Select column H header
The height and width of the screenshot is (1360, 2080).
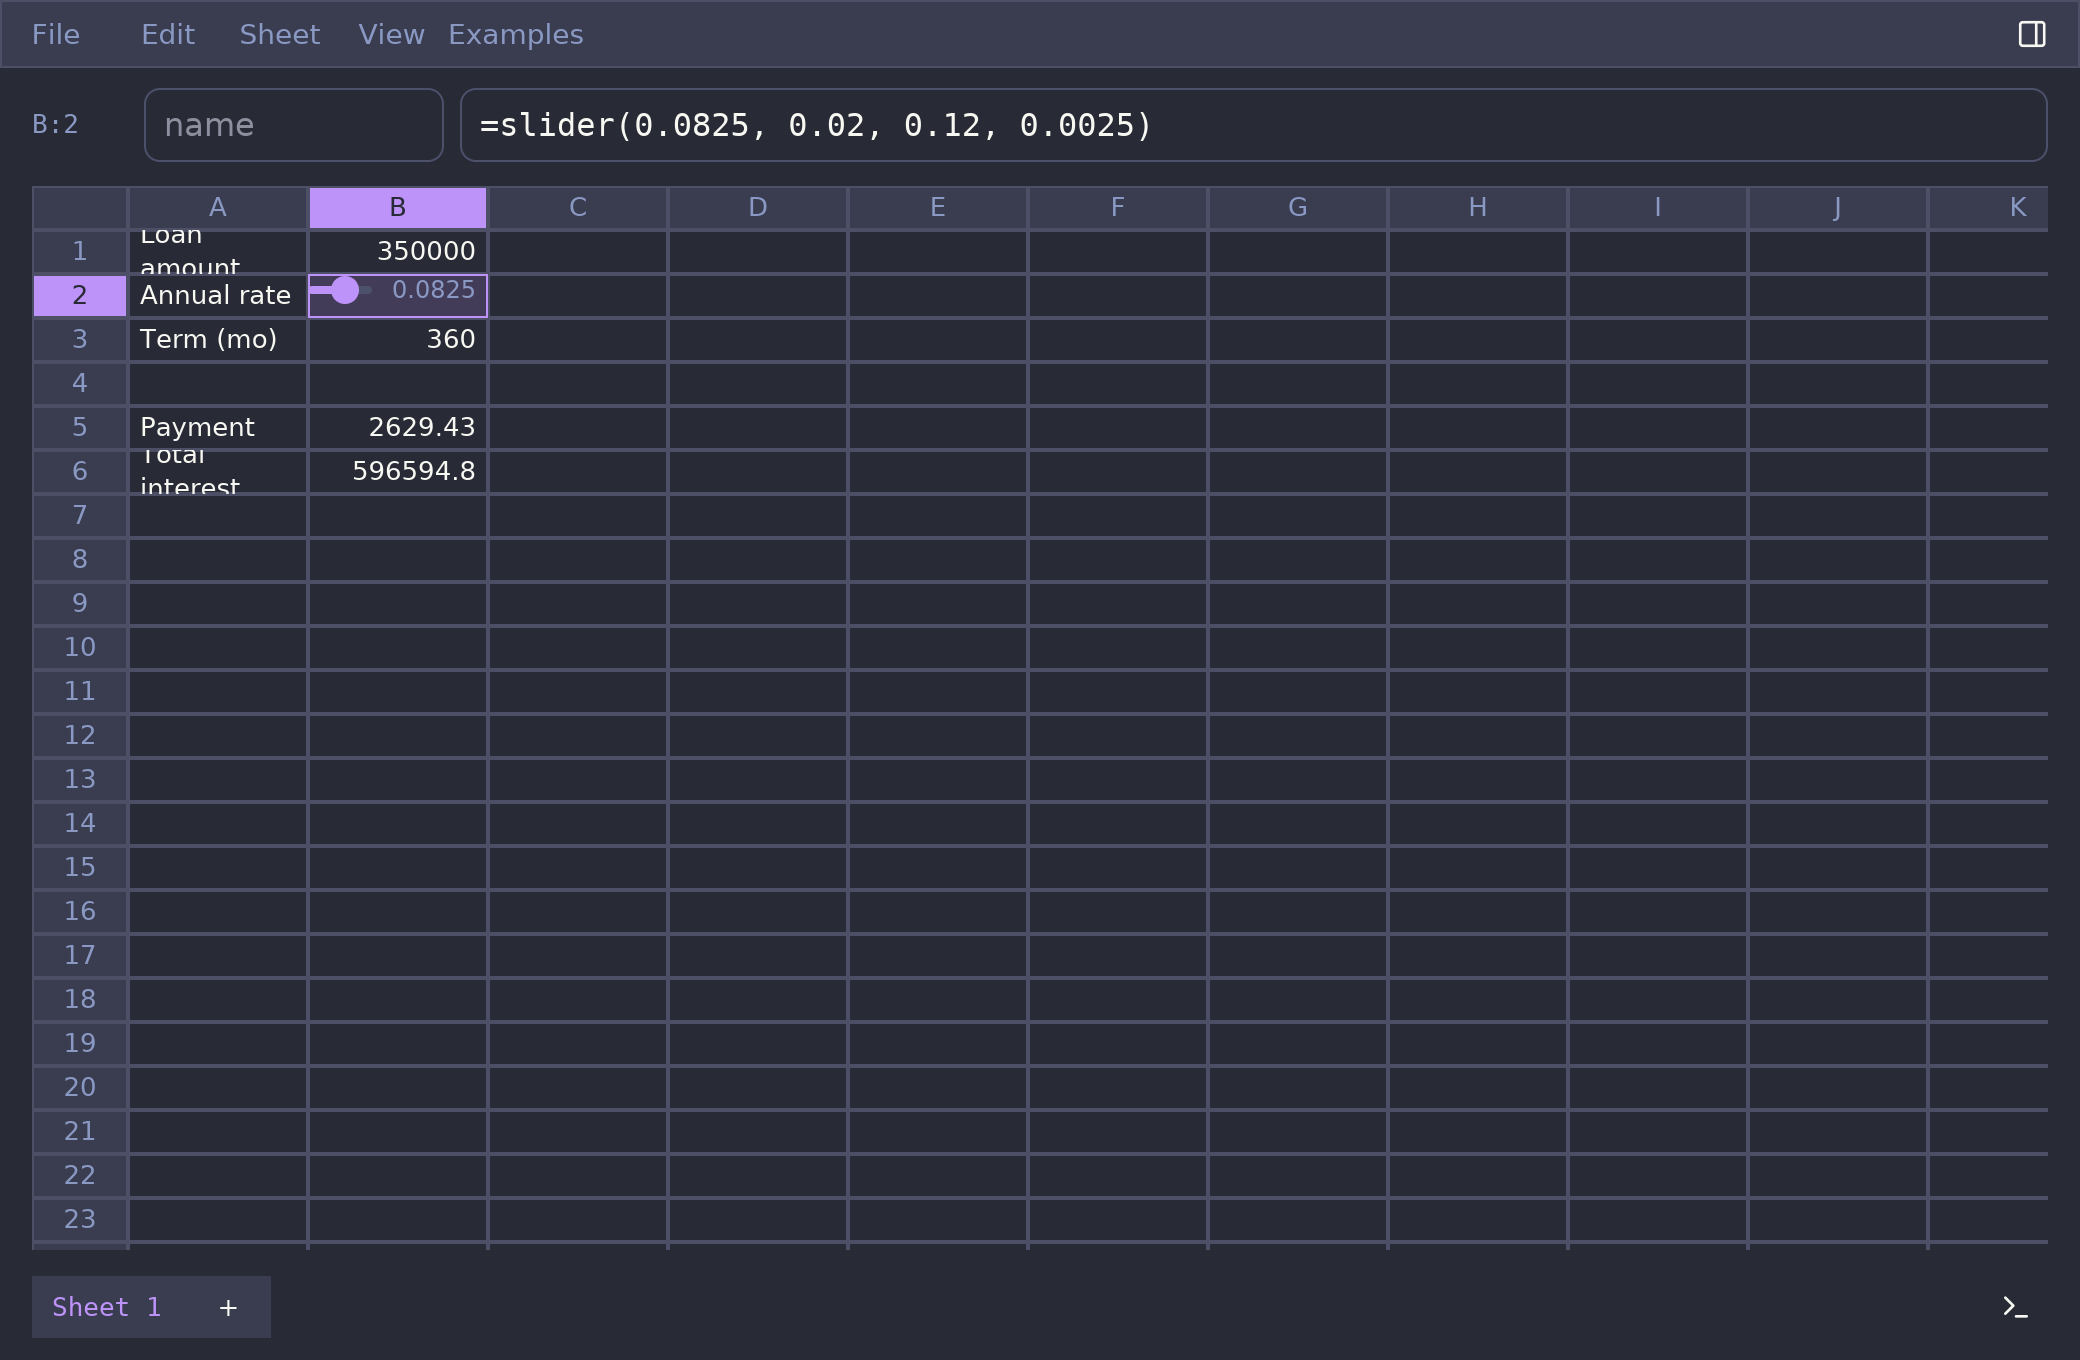click(1478, 208)
